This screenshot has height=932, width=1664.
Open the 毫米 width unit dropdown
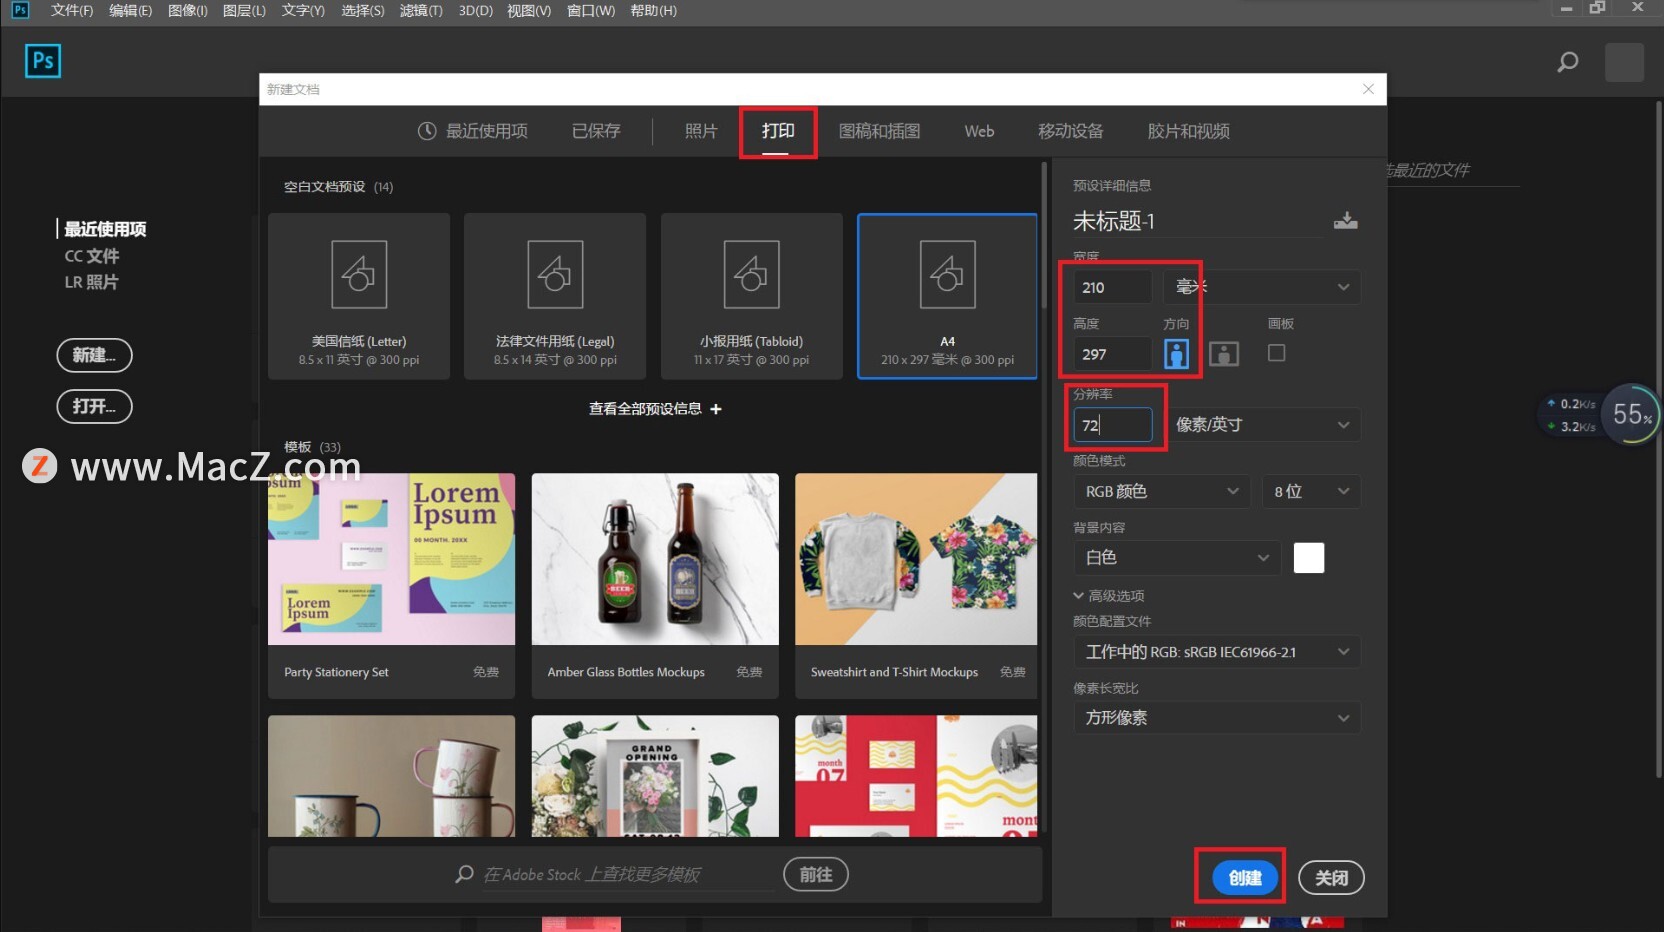[1261, 287]
